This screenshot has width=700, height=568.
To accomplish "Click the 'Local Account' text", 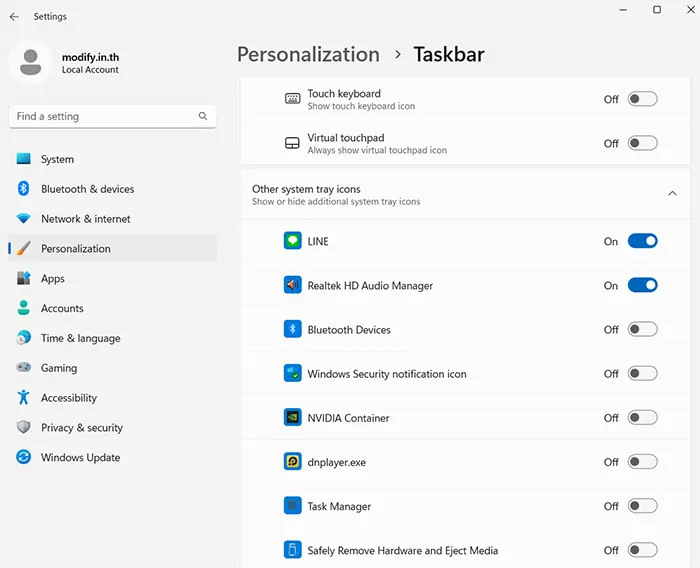I will coord(90,70).
